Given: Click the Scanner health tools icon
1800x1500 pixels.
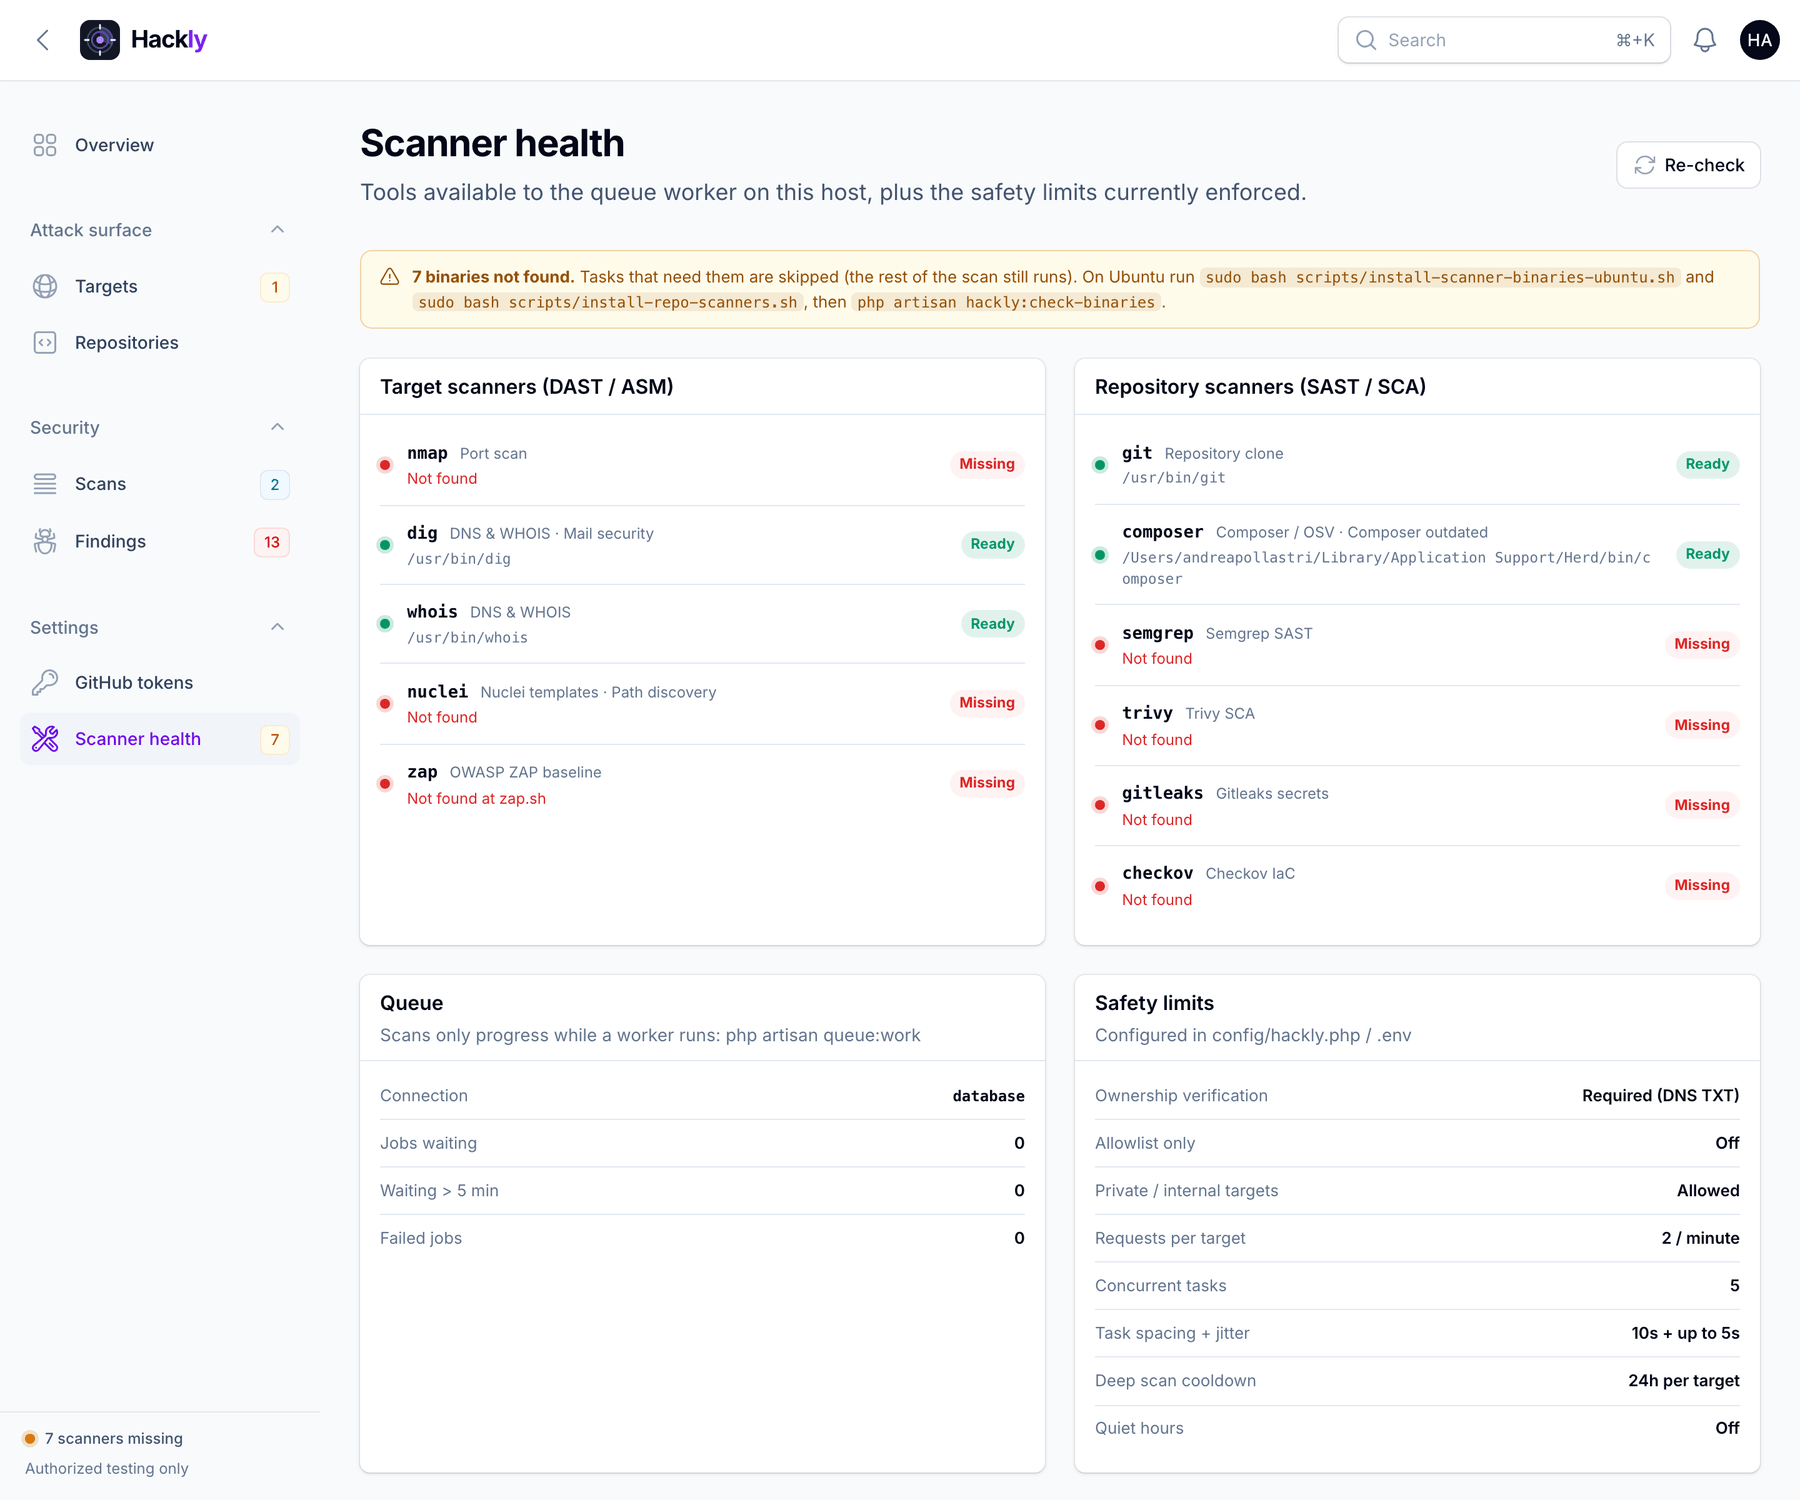Looking at the screenshot, I should (45, 739).
